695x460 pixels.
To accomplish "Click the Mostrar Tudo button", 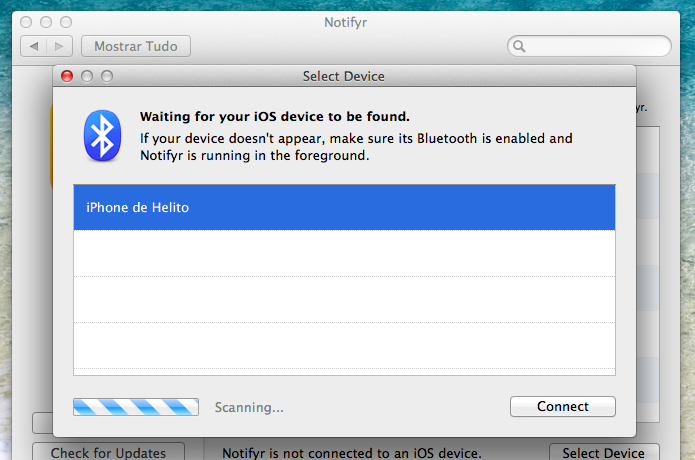I will (x=136, y=46).
